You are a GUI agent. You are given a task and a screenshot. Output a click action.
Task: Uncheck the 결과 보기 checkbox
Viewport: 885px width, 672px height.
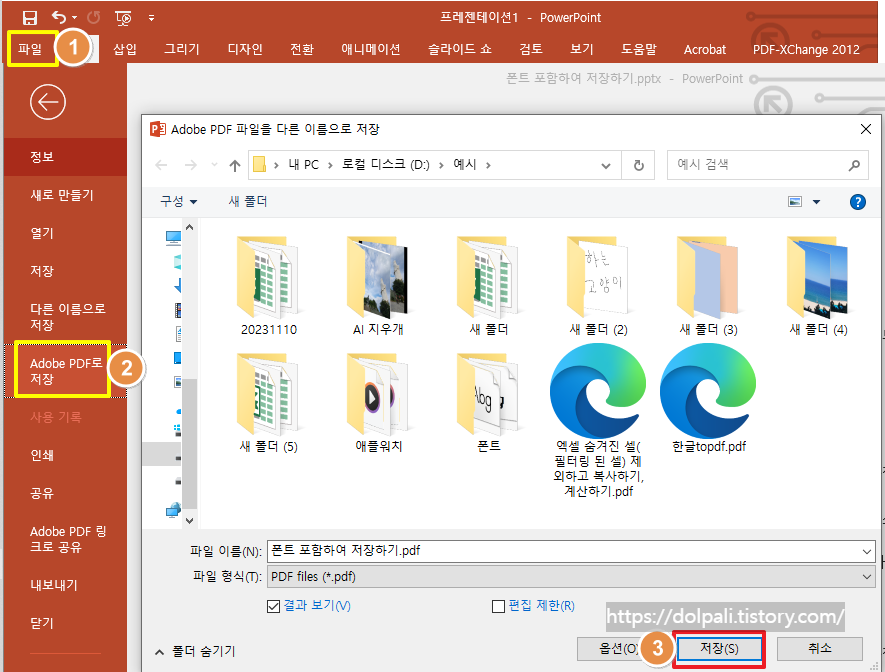273,606
